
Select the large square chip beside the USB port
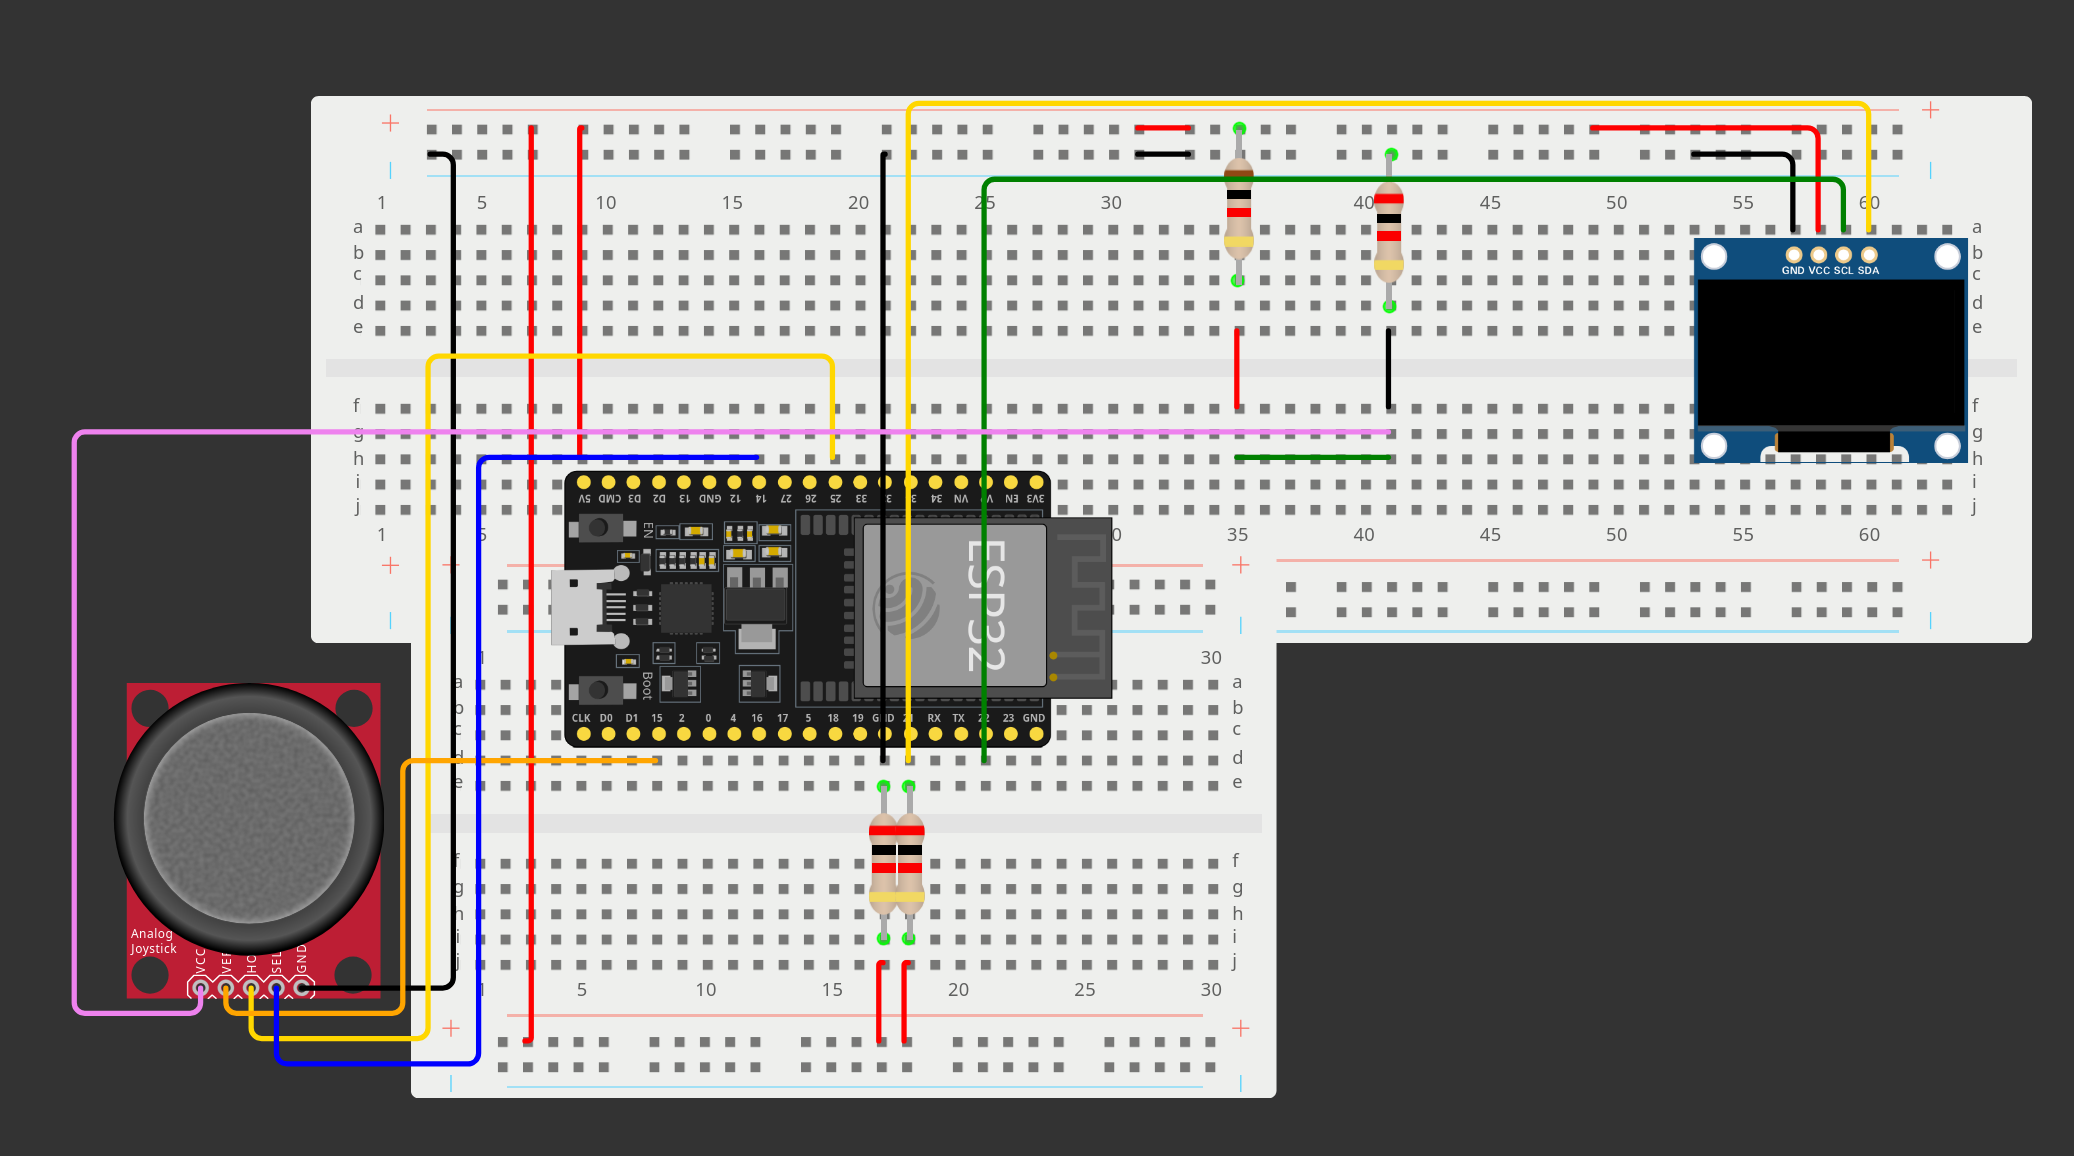click(686, 607)
